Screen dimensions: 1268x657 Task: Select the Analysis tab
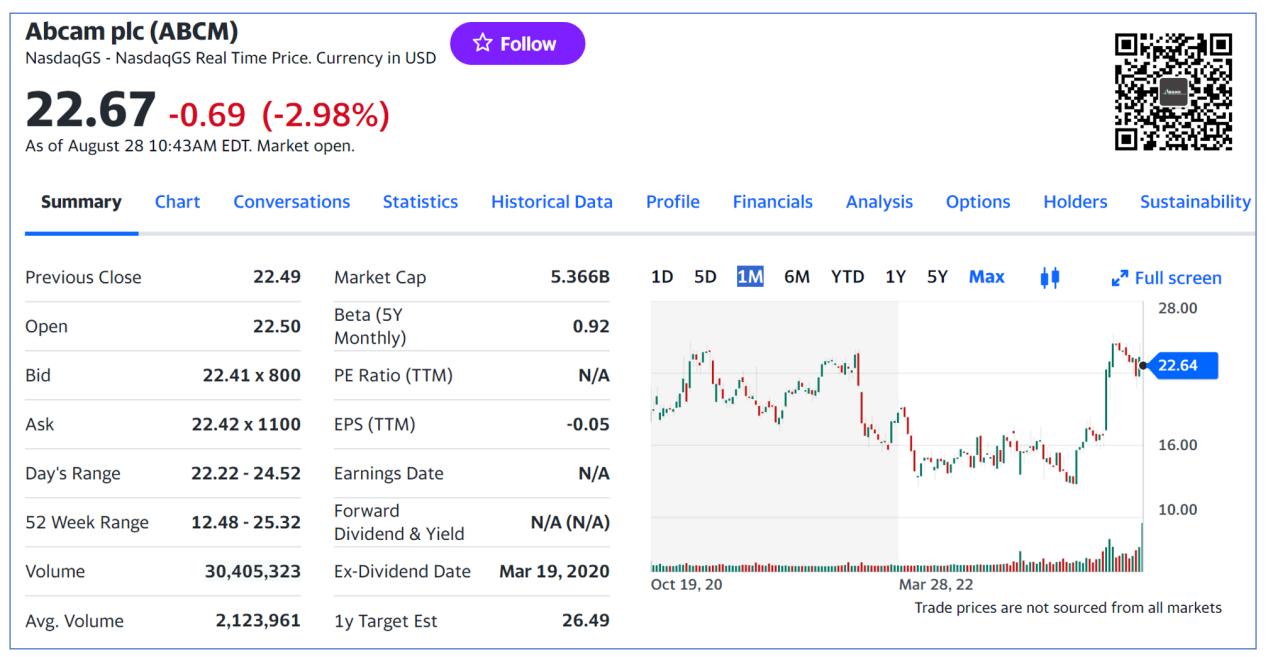(879, 202)
